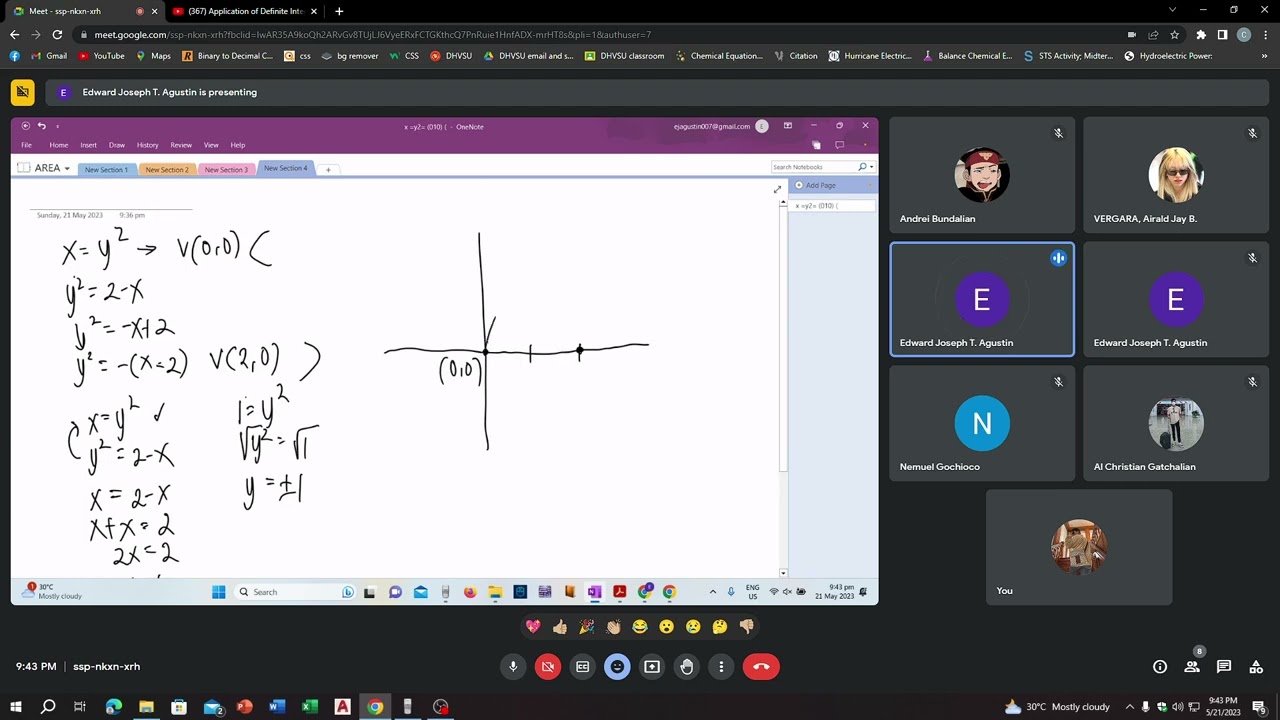The width and height of the screenshot is (1280, 720).
Task: Open Chrome extensions puzzle icon
Action: click(1201, 34)
